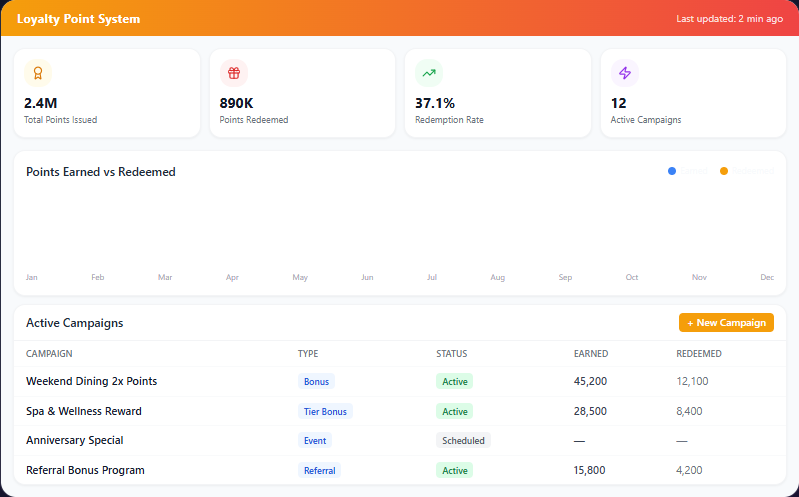Viewport: 799px width, 497px height.
Task: Click the Bonus type badge
Action: [316, 381]
